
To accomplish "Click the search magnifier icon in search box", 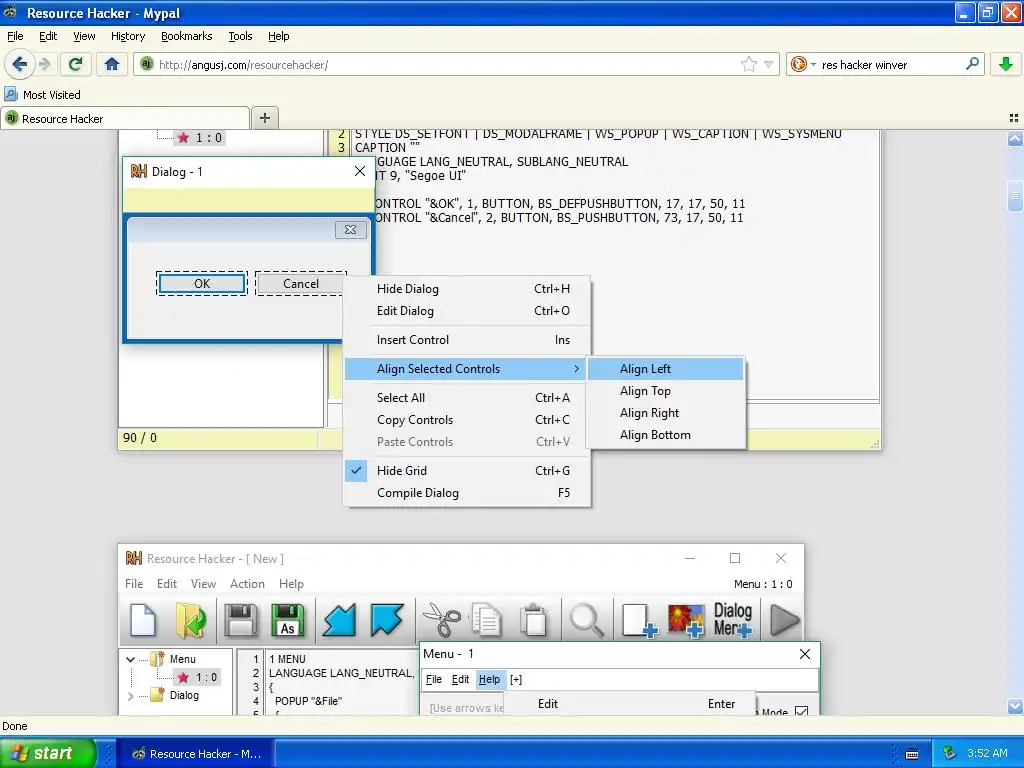I will point(972,64).
